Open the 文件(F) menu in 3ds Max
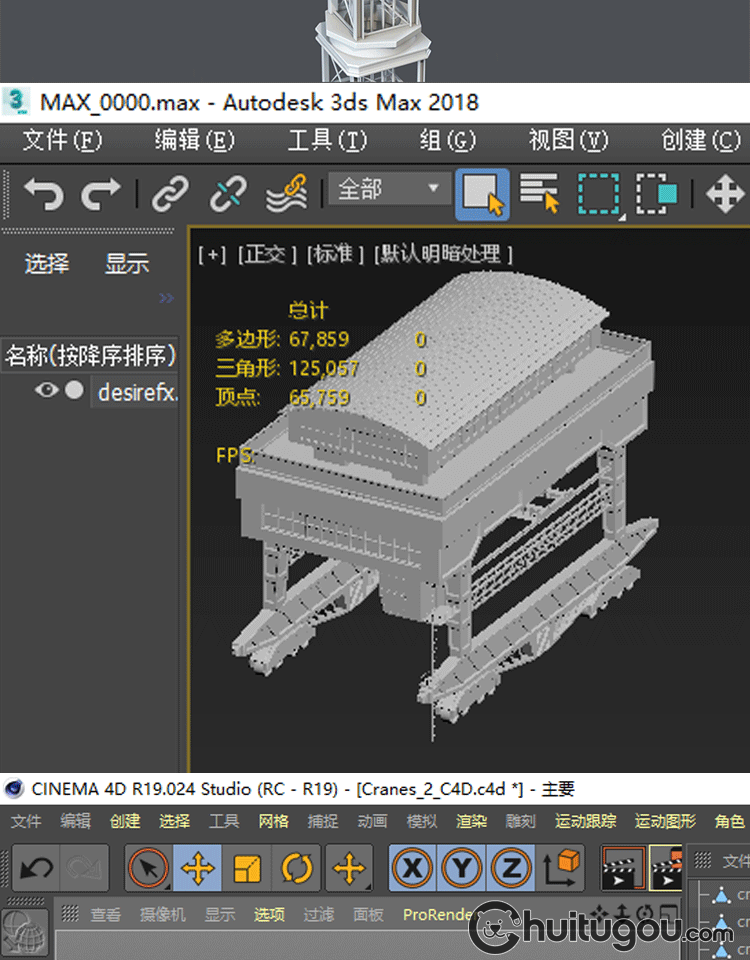 (x=62, y=140)
